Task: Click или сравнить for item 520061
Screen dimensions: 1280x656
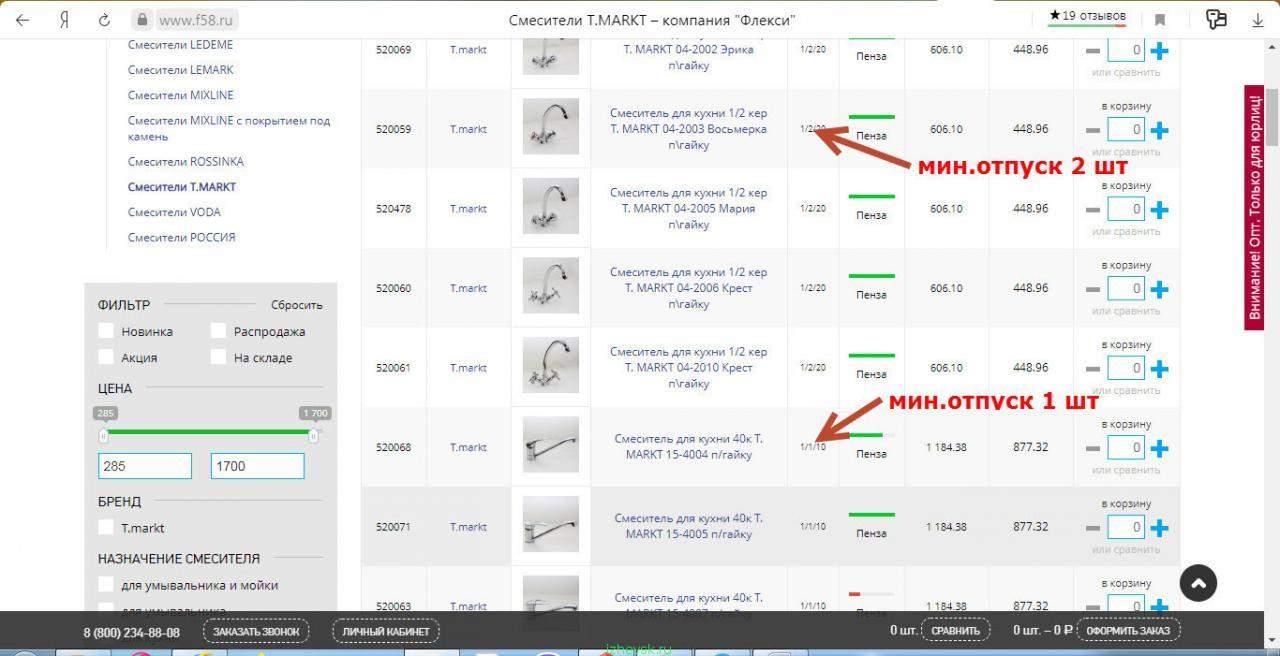Action: (1126, 390)
